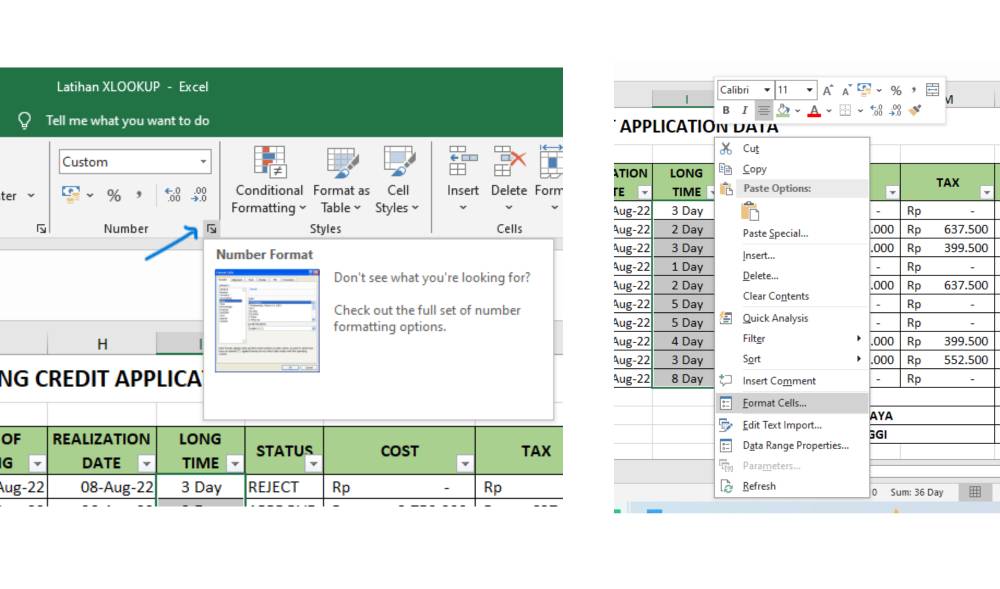Choose Paste Special from context menu
This screenshot has width=1000, height=589.
tap(792, 233)
